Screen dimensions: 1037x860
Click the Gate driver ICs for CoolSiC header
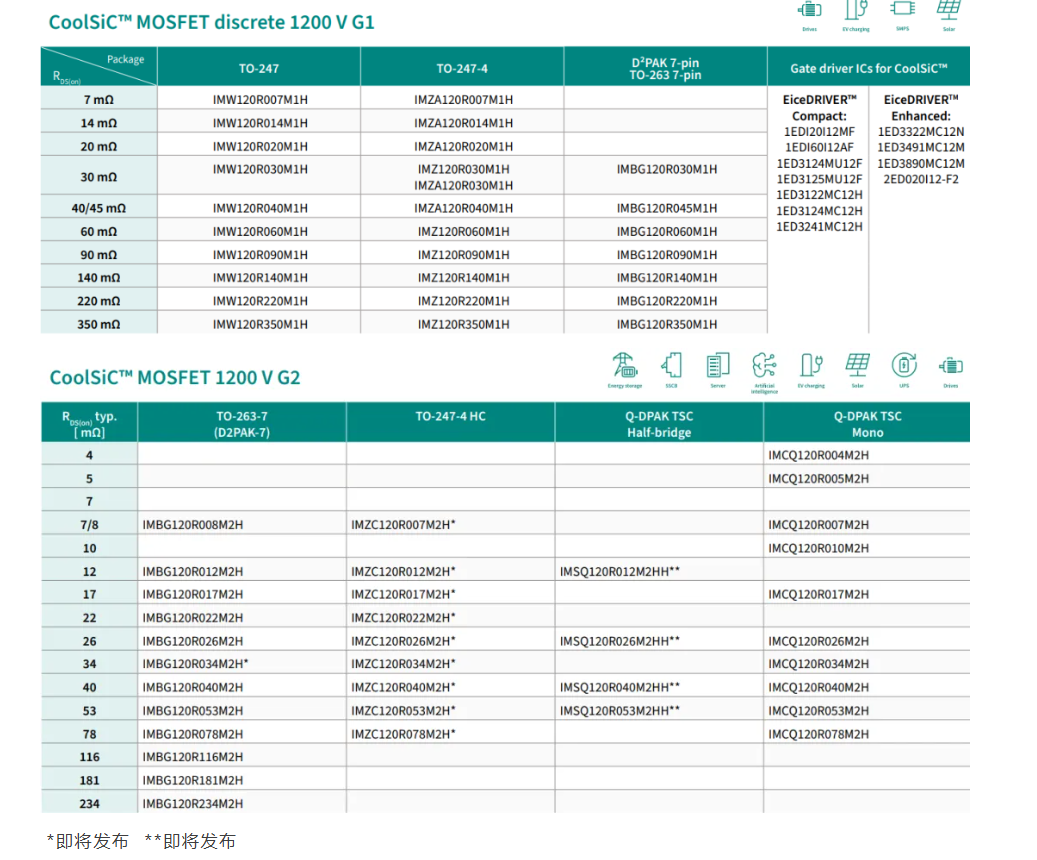click(867, 68)
